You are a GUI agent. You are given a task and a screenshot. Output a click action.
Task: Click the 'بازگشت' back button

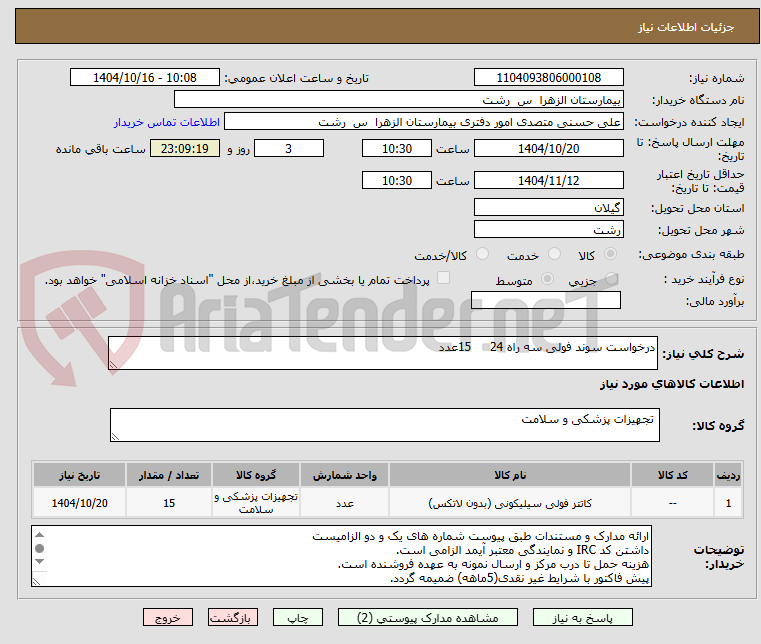click(x=233, y=617)
